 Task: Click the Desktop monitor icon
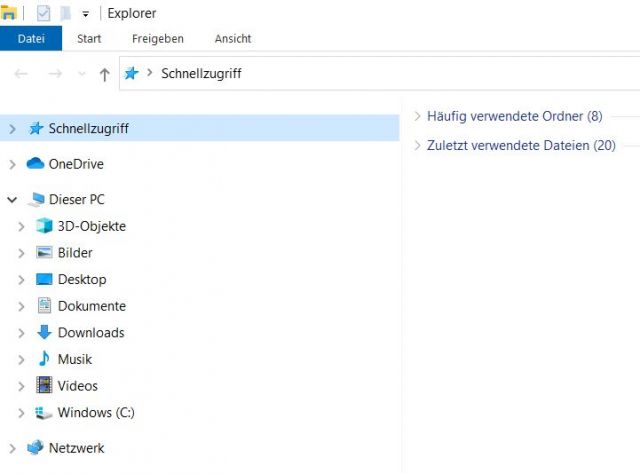[x=44, y=279]
